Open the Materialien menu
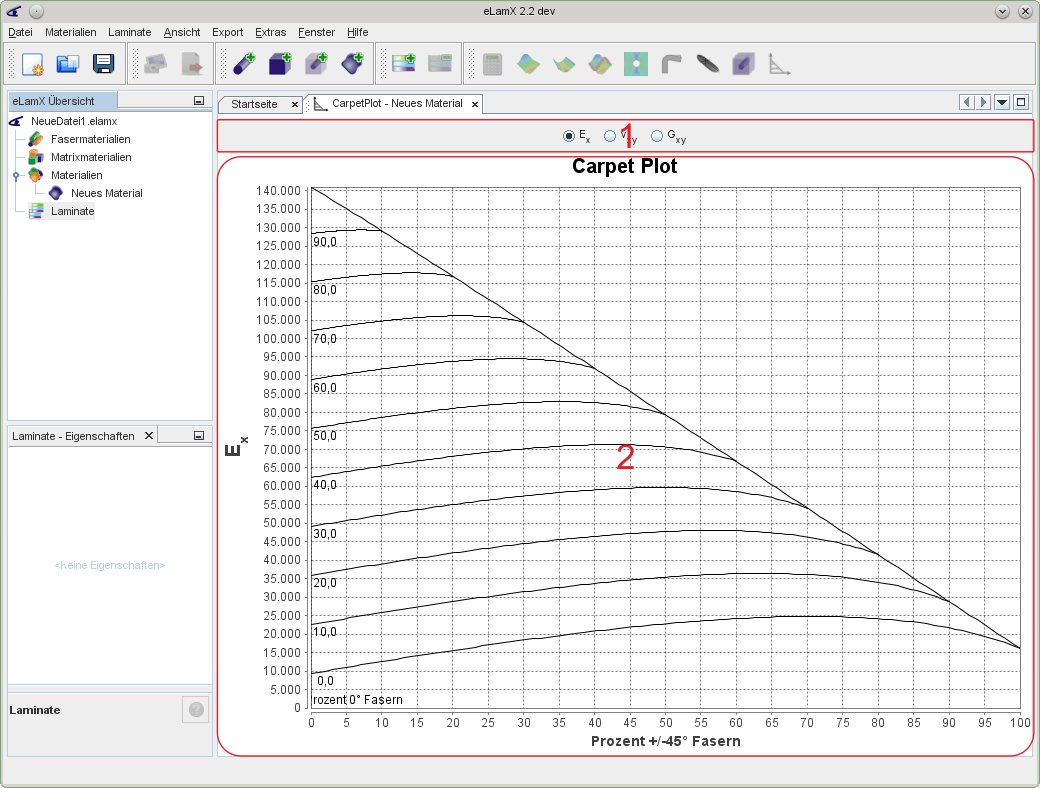The image size is (1040, 788). pos(70,32)
